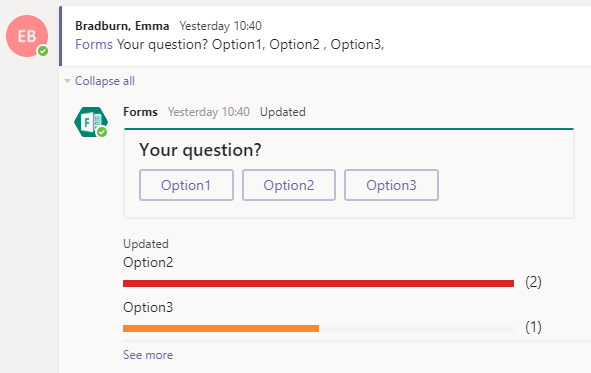Click the EB user avatar
This screenshot has height=373, width=591.
[x=27, y=36]
